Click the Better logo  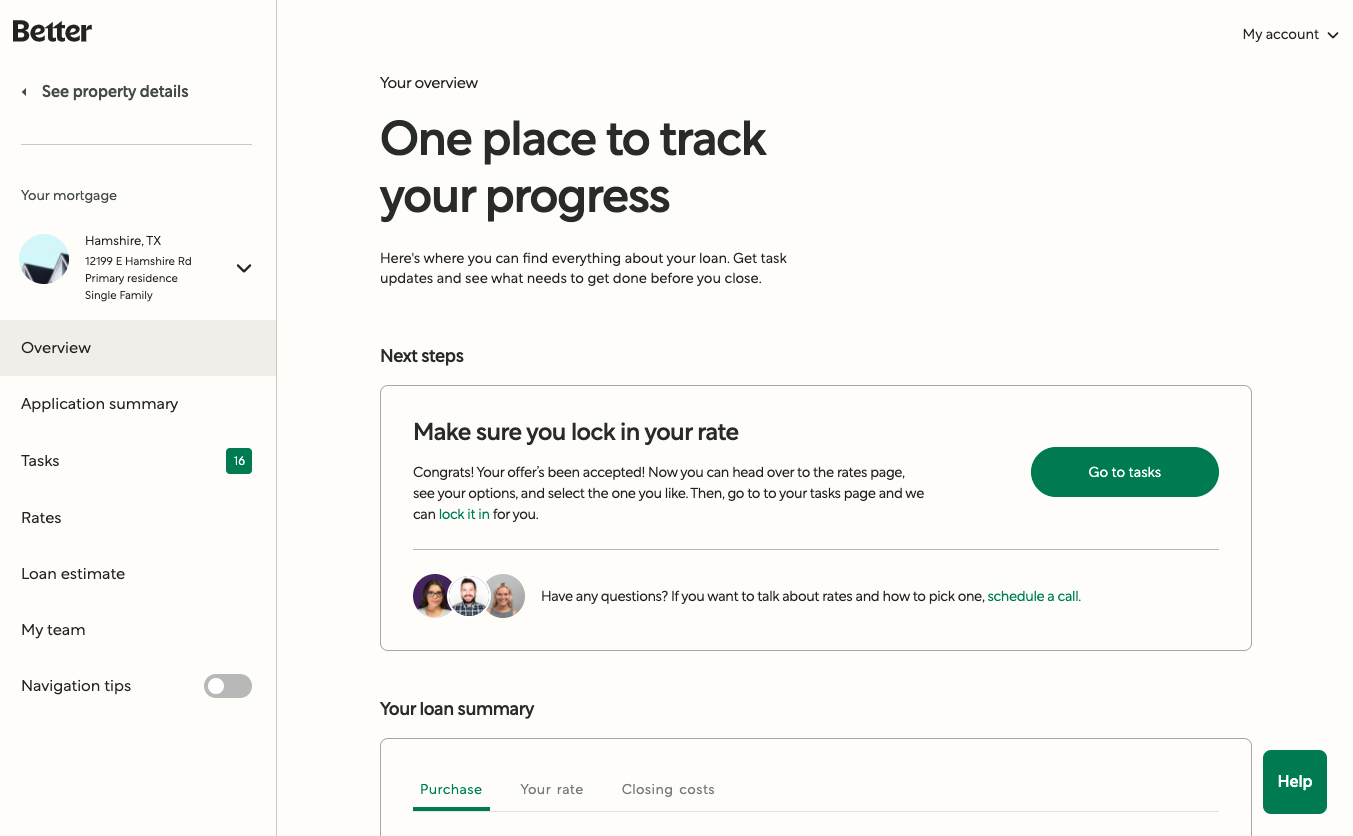pos(52,31)
